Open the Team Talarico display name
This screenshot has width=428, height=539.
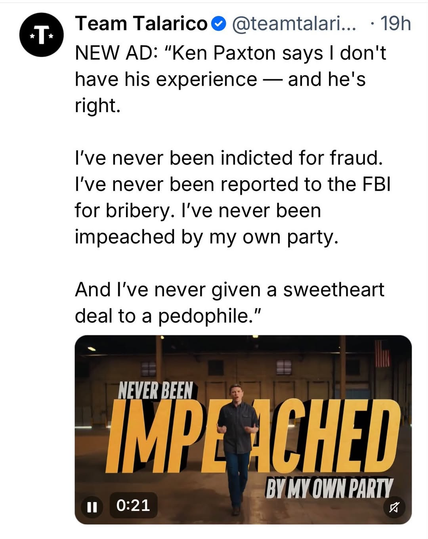(141, 24)
